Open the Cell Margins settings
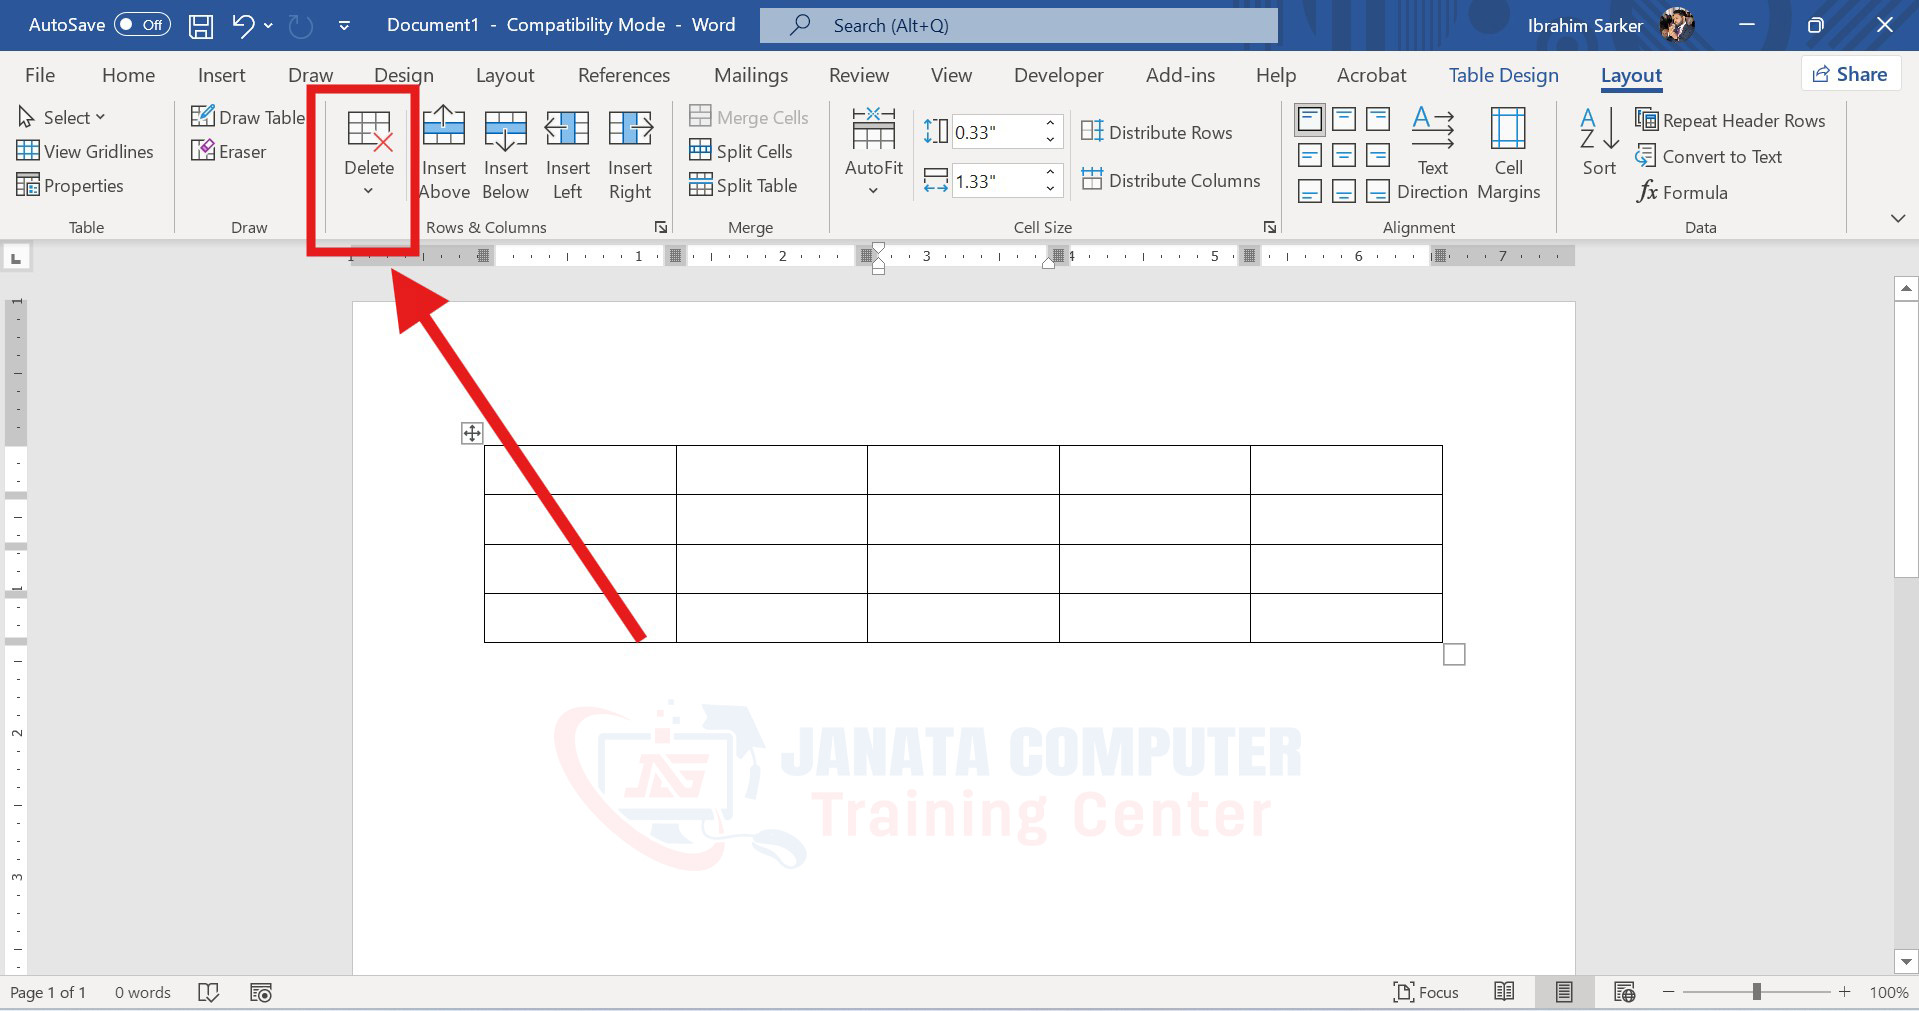The width and height of the screenshot is (1919, 1011). [x=1508, y=153]
